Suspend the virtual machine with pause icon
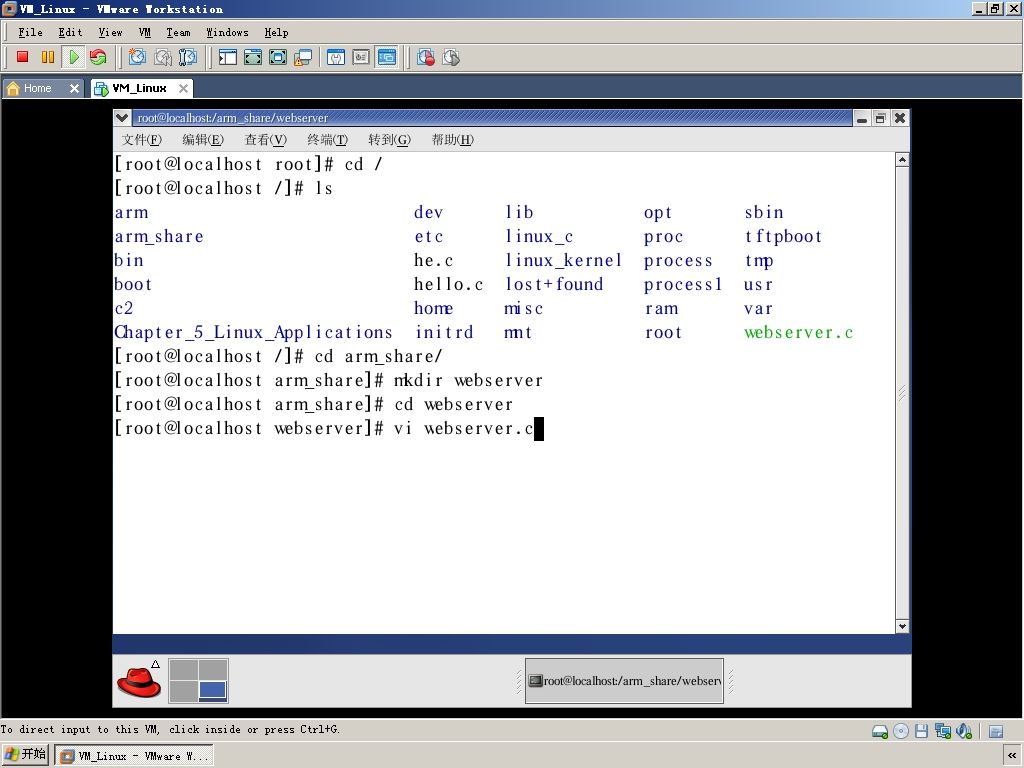Screen dimensions: 1024x768 coord(48,57)
